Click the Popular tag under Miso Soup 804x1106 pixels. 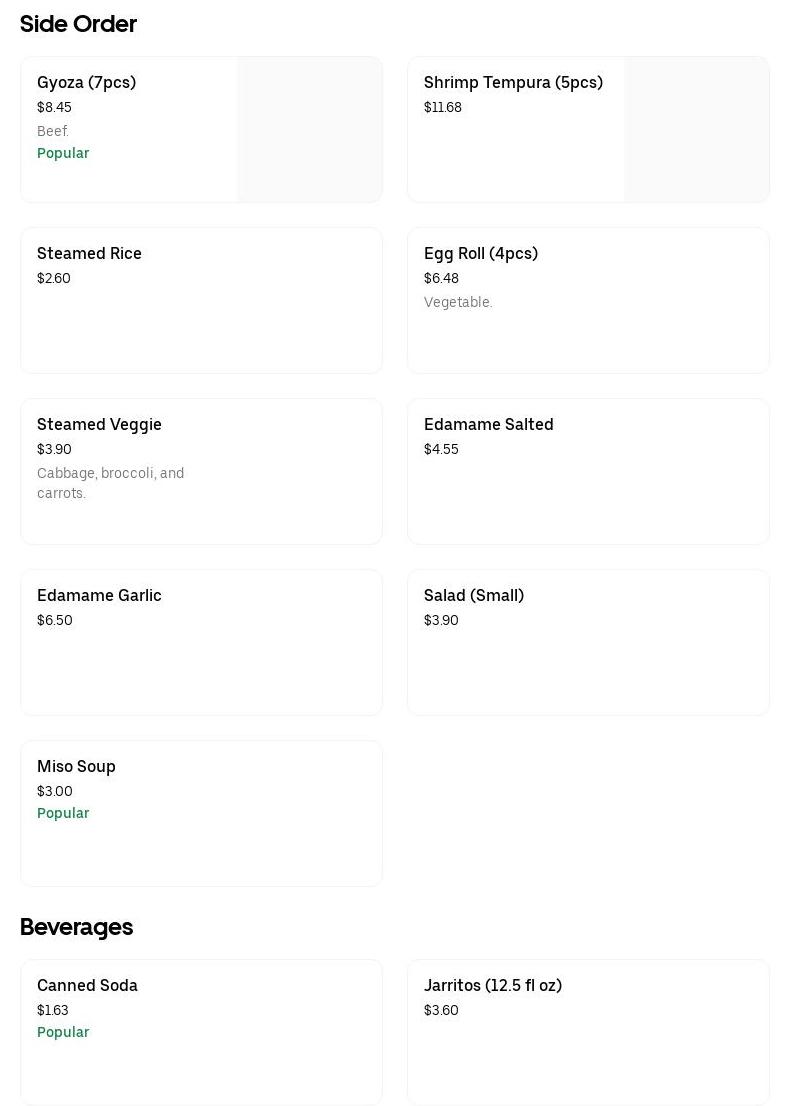coord(63,813)
